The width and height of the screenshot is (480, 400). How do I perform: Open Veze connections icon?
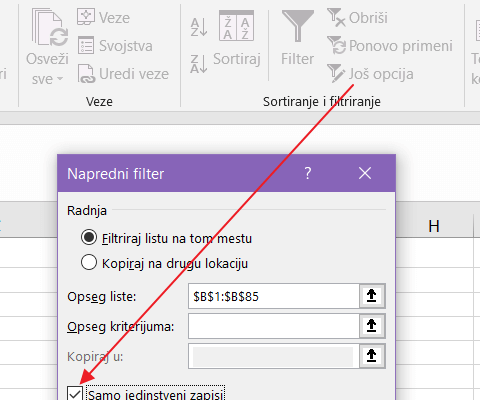click(x=86, y=17)
